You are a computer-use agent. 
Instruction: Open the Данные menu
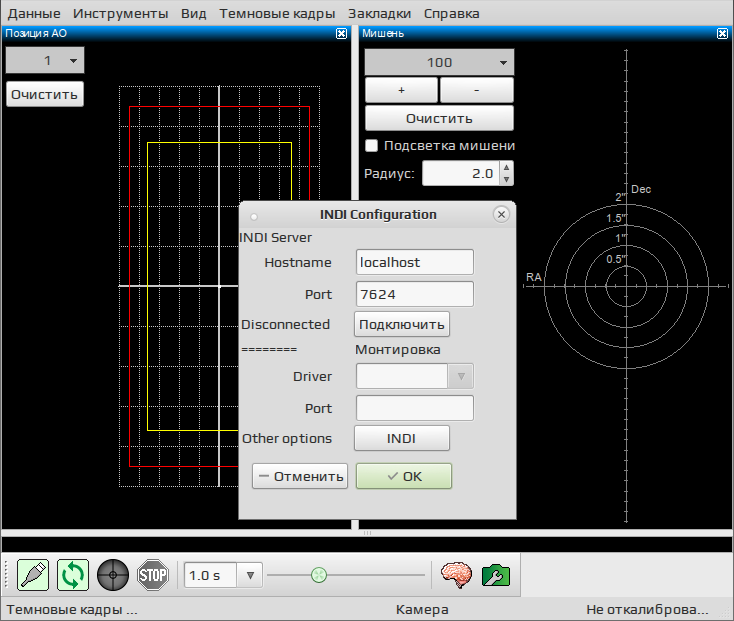coord(34,14)
